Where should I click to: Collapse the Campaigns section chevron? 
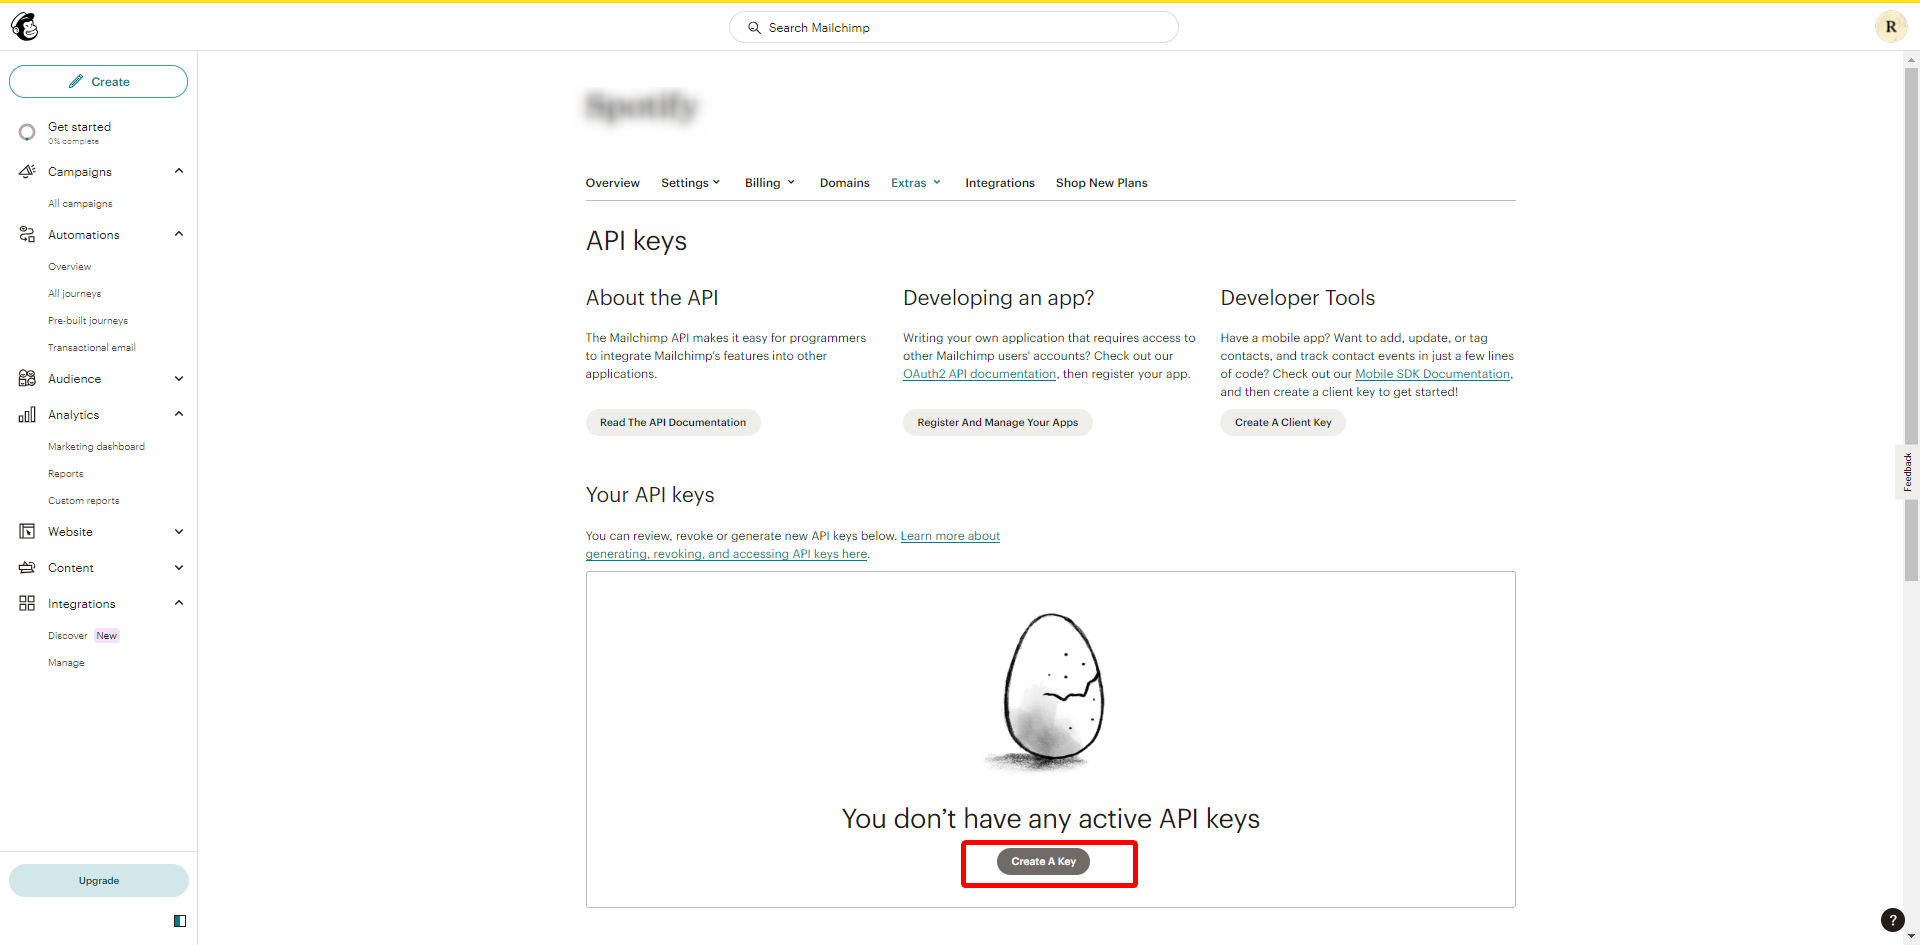179,171
